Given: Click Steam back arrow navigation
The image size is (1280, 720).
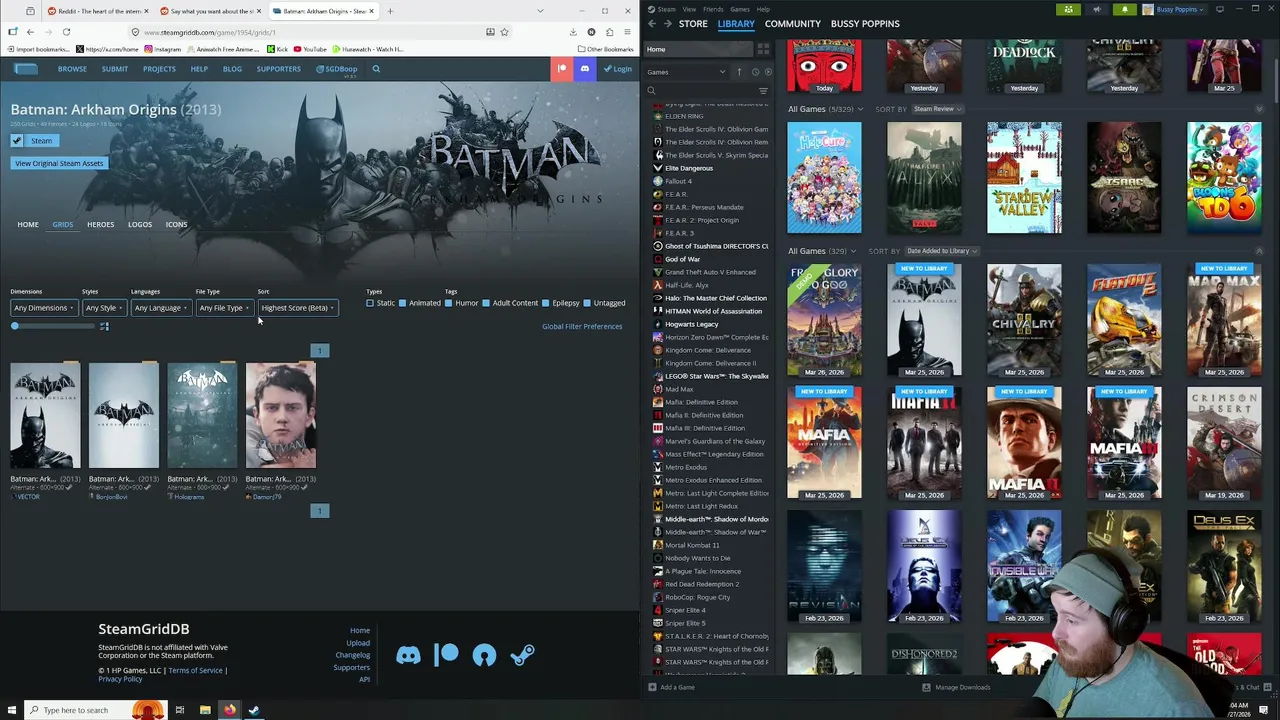Looking at the screenshot, I should (x=652, y=24).
